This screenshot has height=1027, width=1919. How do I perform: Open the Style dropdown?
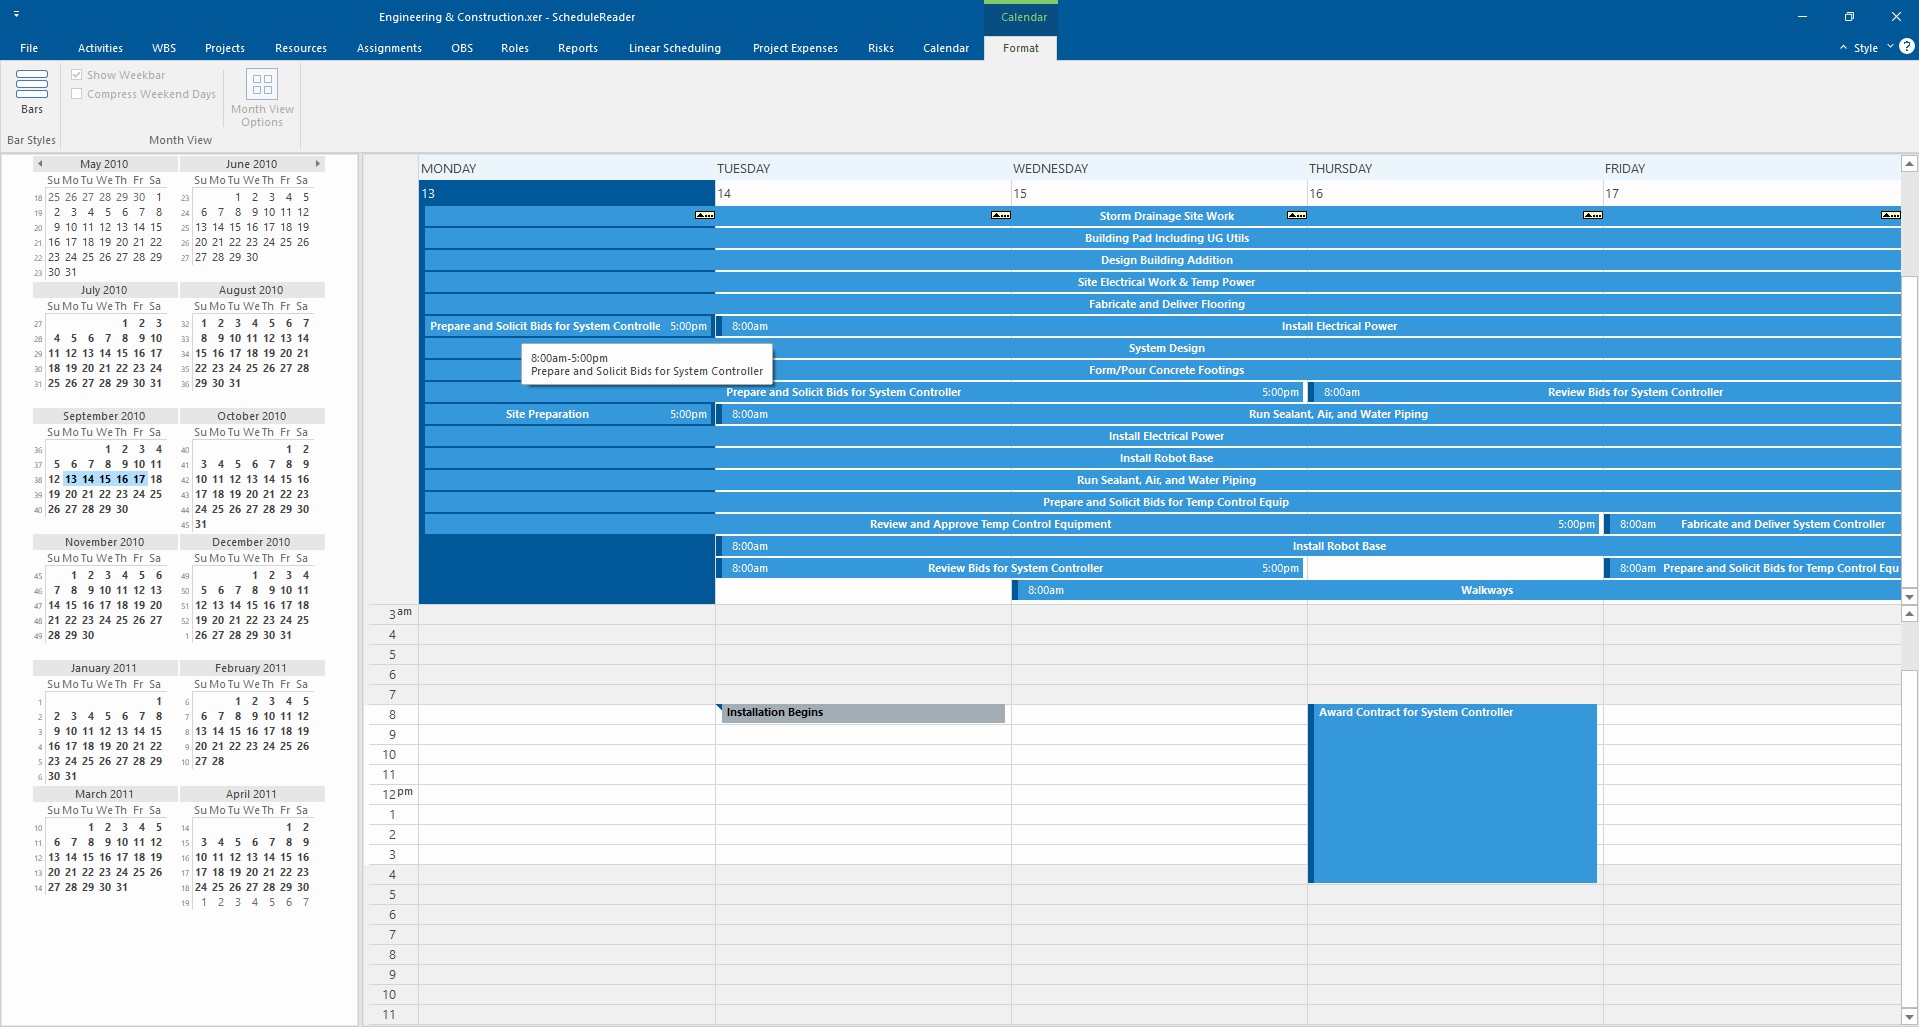pos(1873,48)
